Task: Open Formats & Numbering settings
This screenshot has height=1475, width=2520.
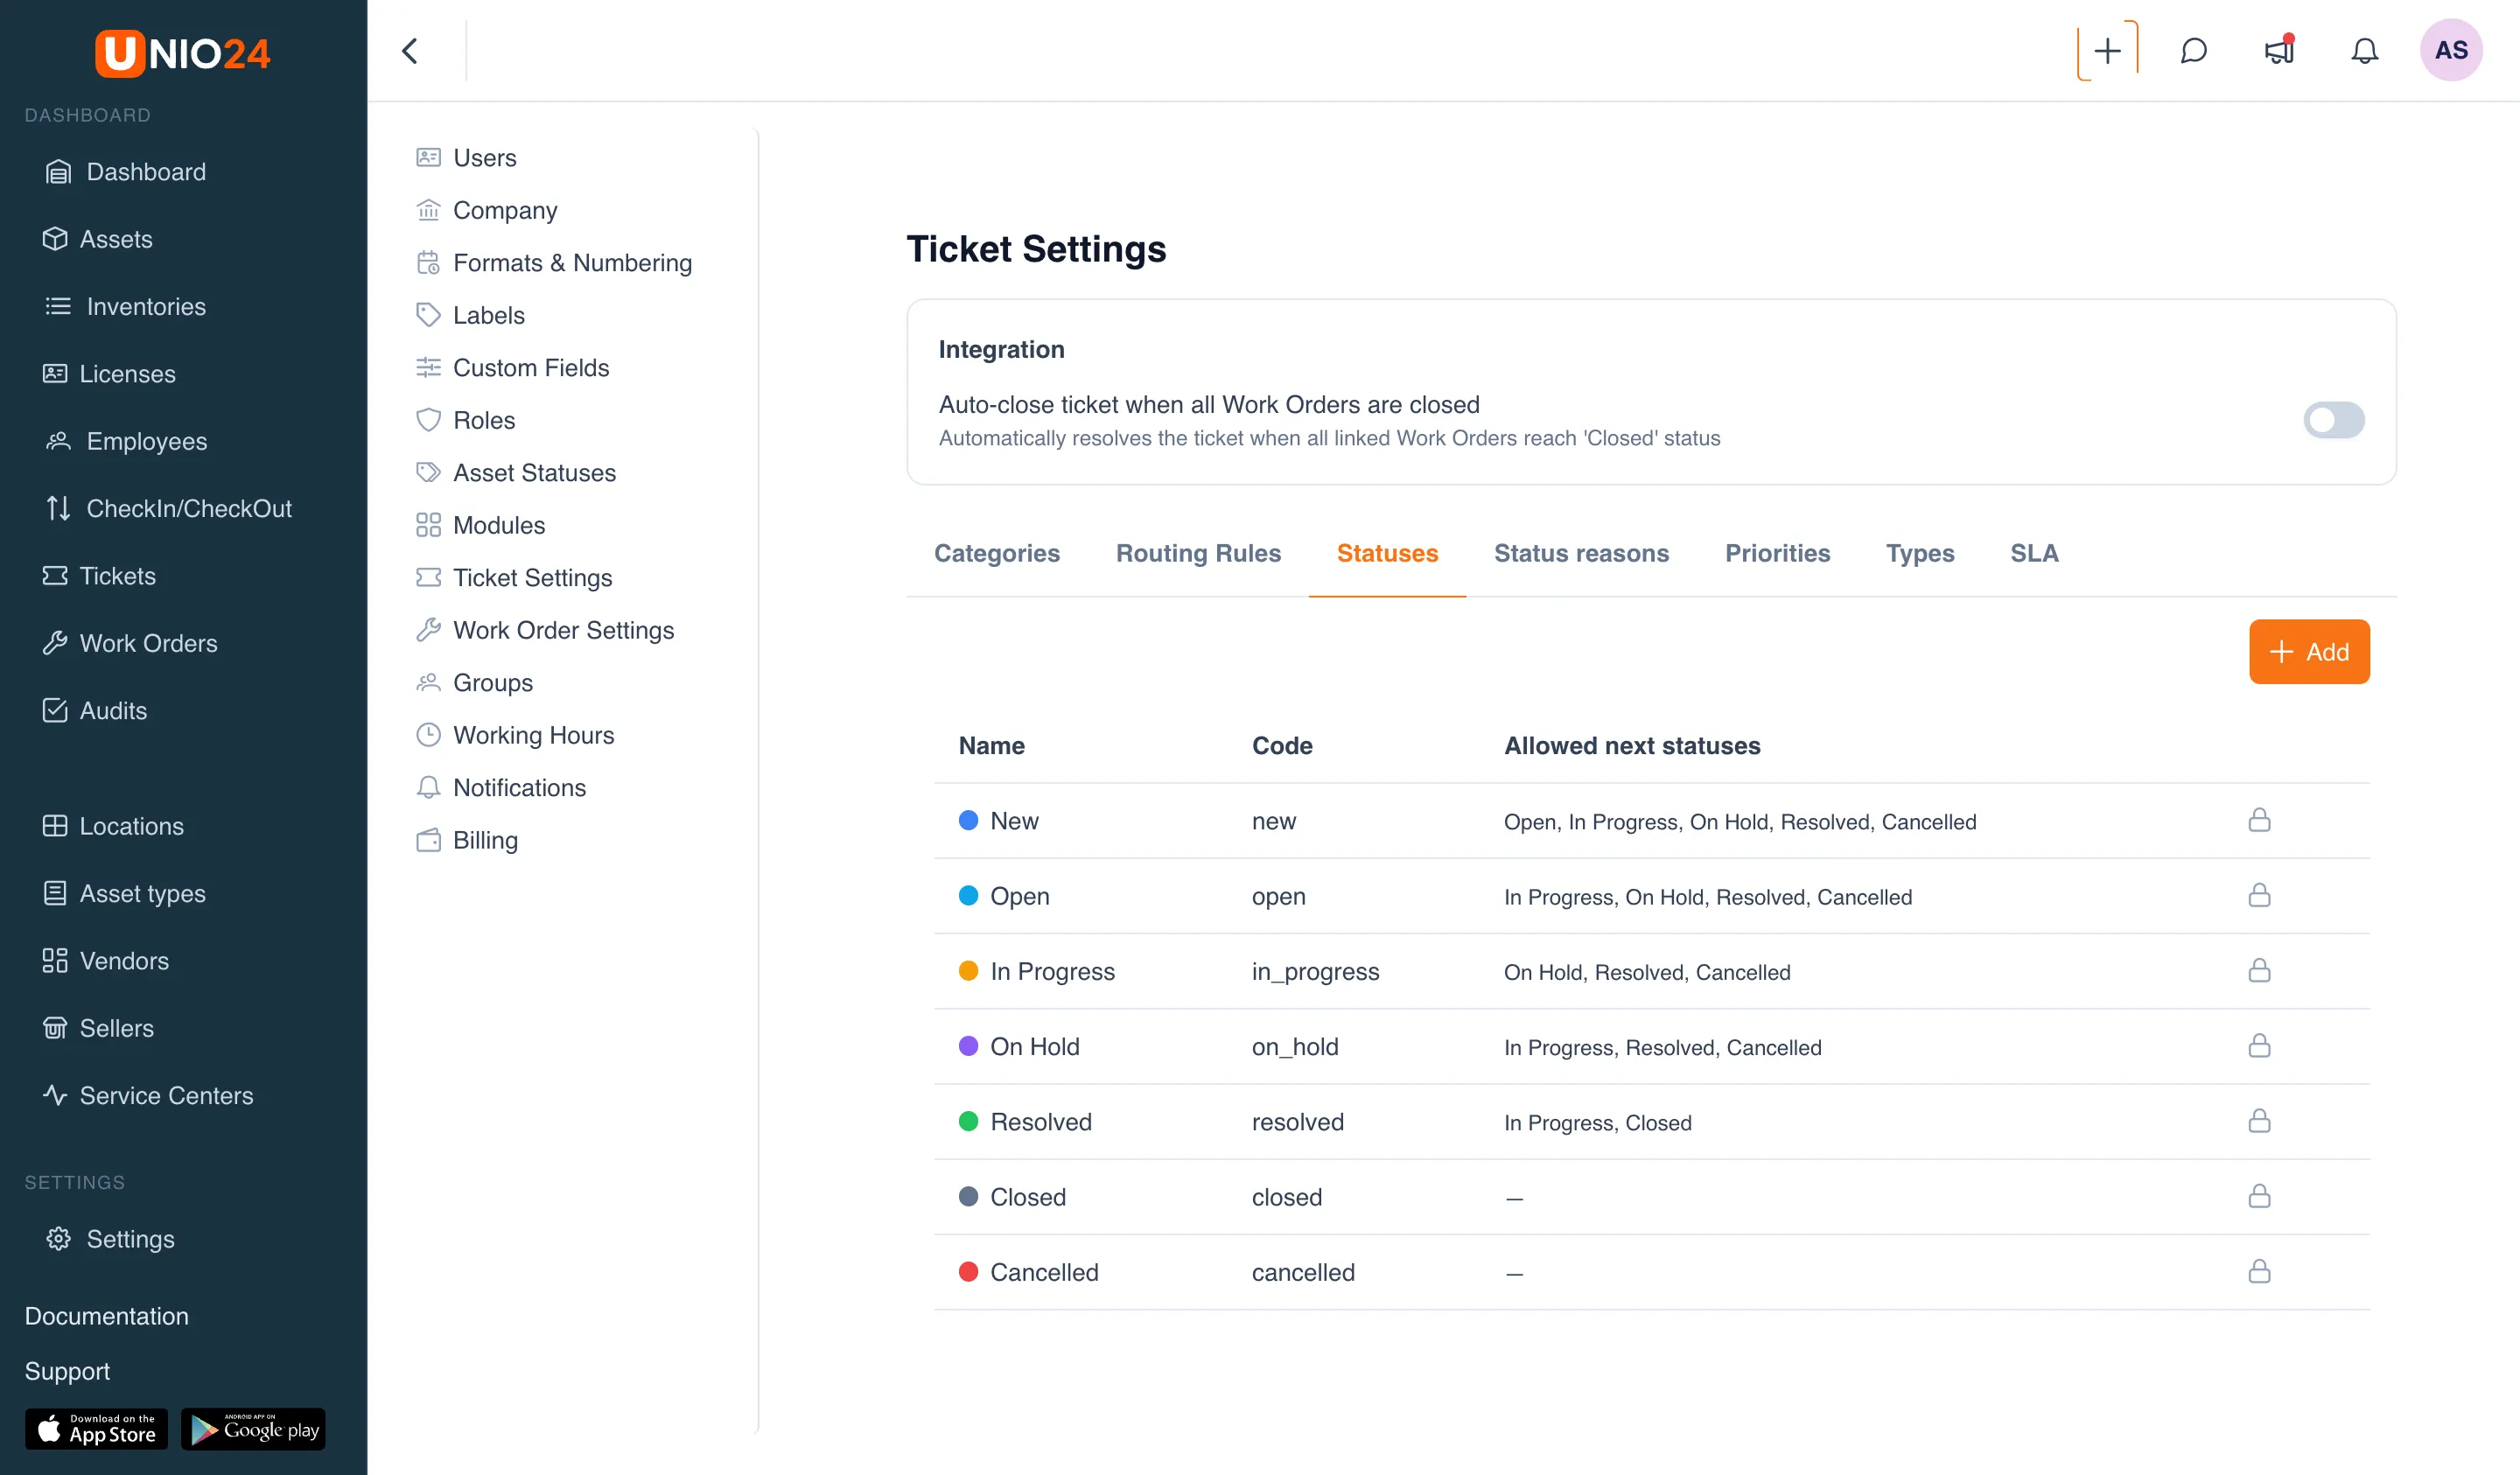Action: coord(554,263)
